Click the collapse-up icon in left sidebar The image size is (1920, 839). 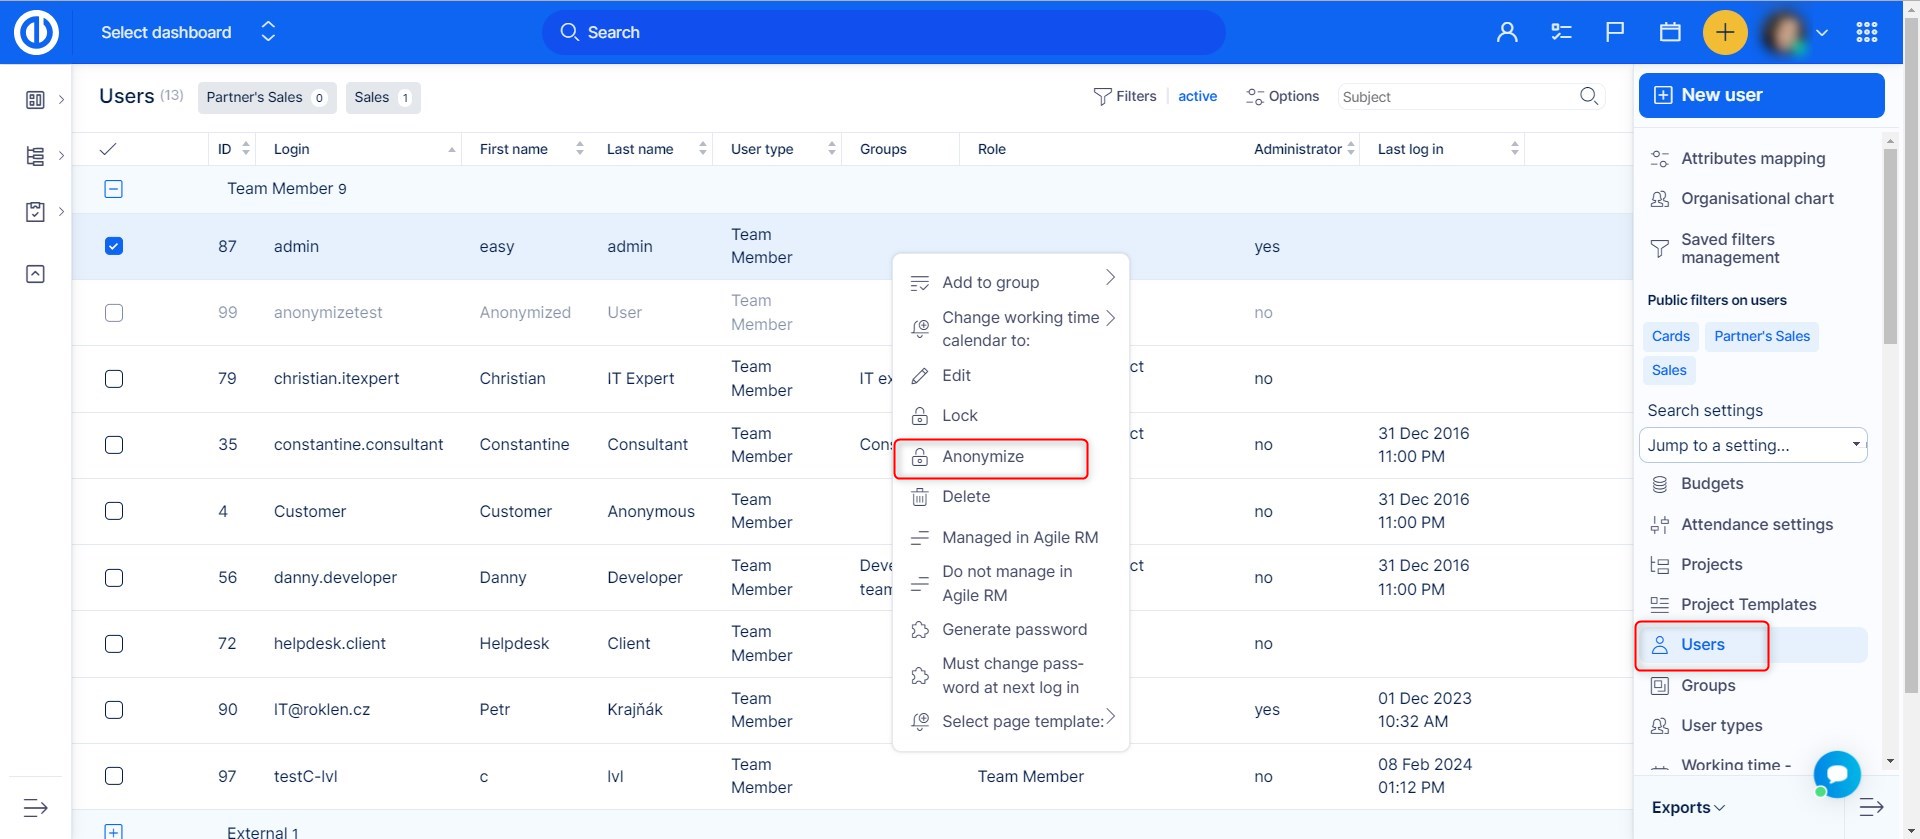coord(35,274)
